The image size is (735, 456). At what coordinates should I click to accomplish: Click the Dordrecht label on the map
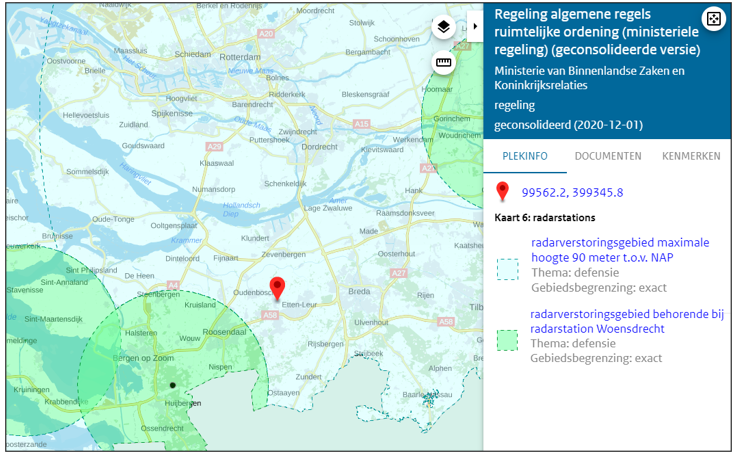click(x=319, y=147)
